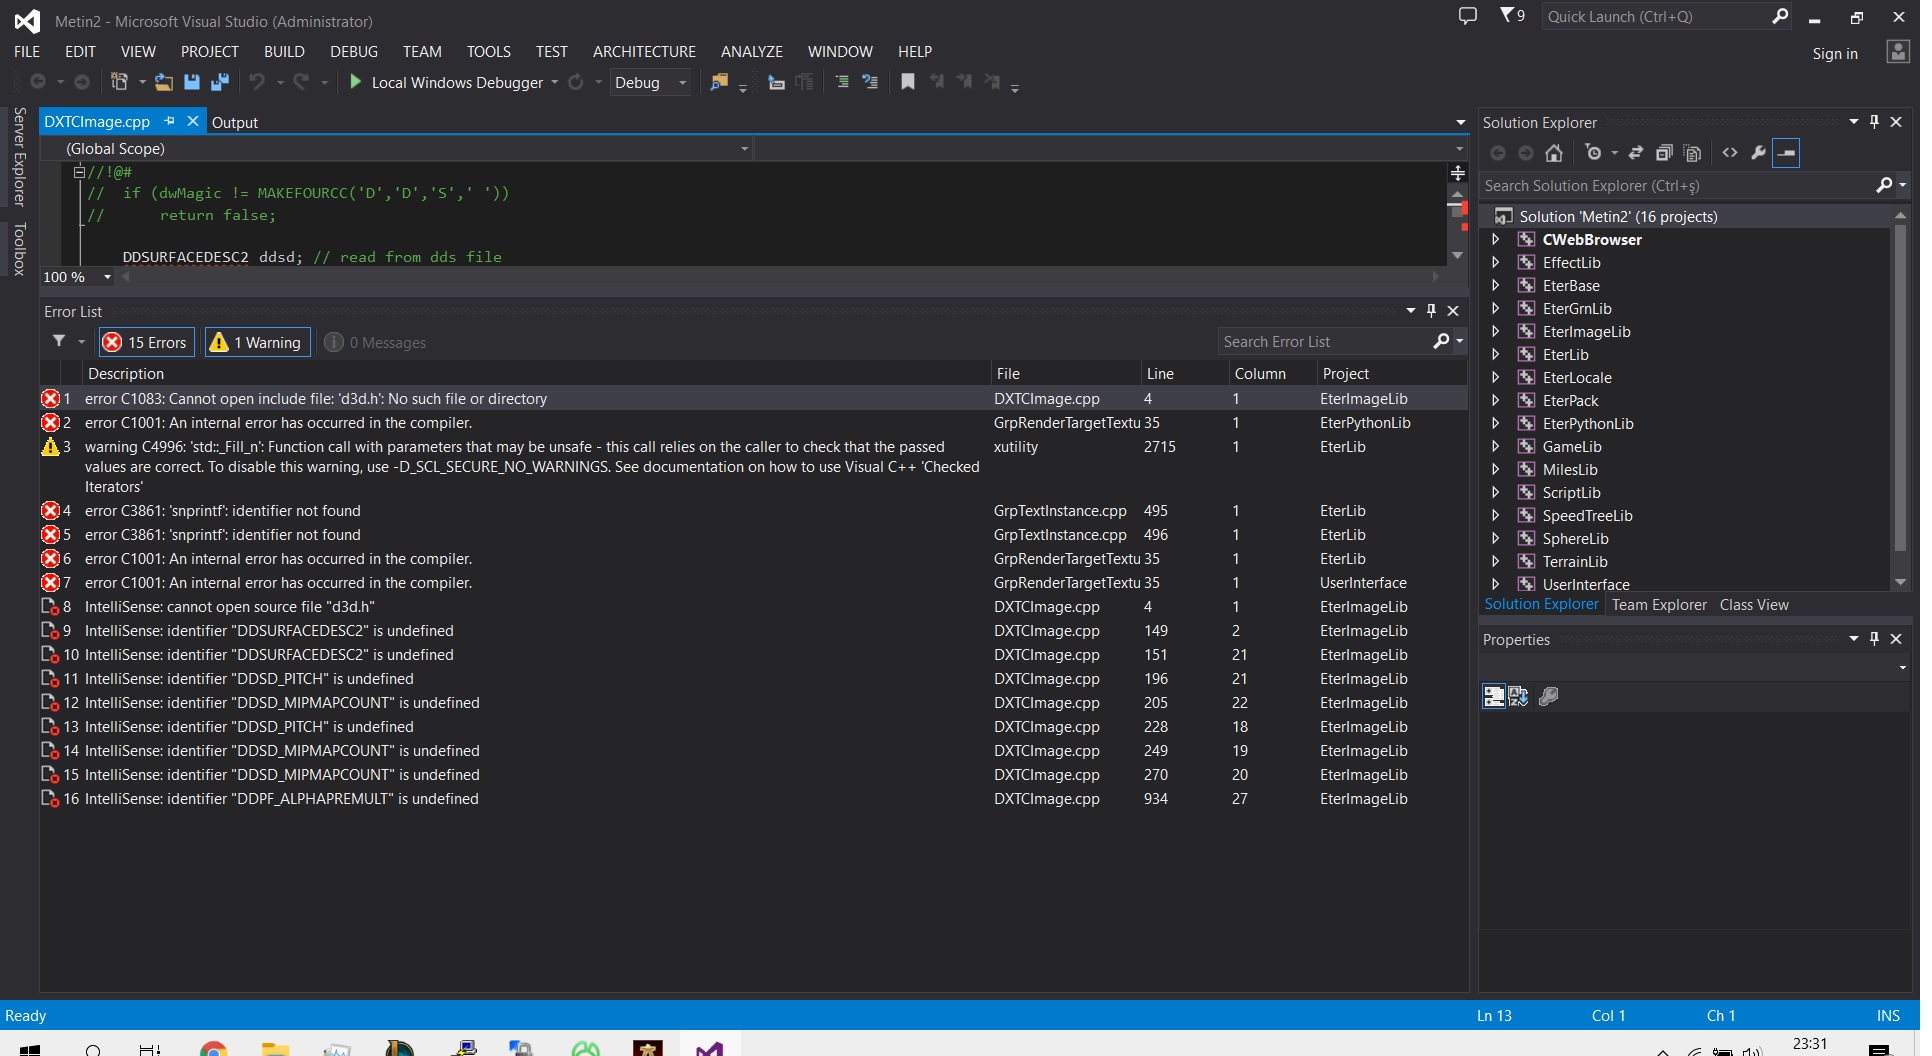Click the Solution Explorer Home icon

[x=1554, y=153]
